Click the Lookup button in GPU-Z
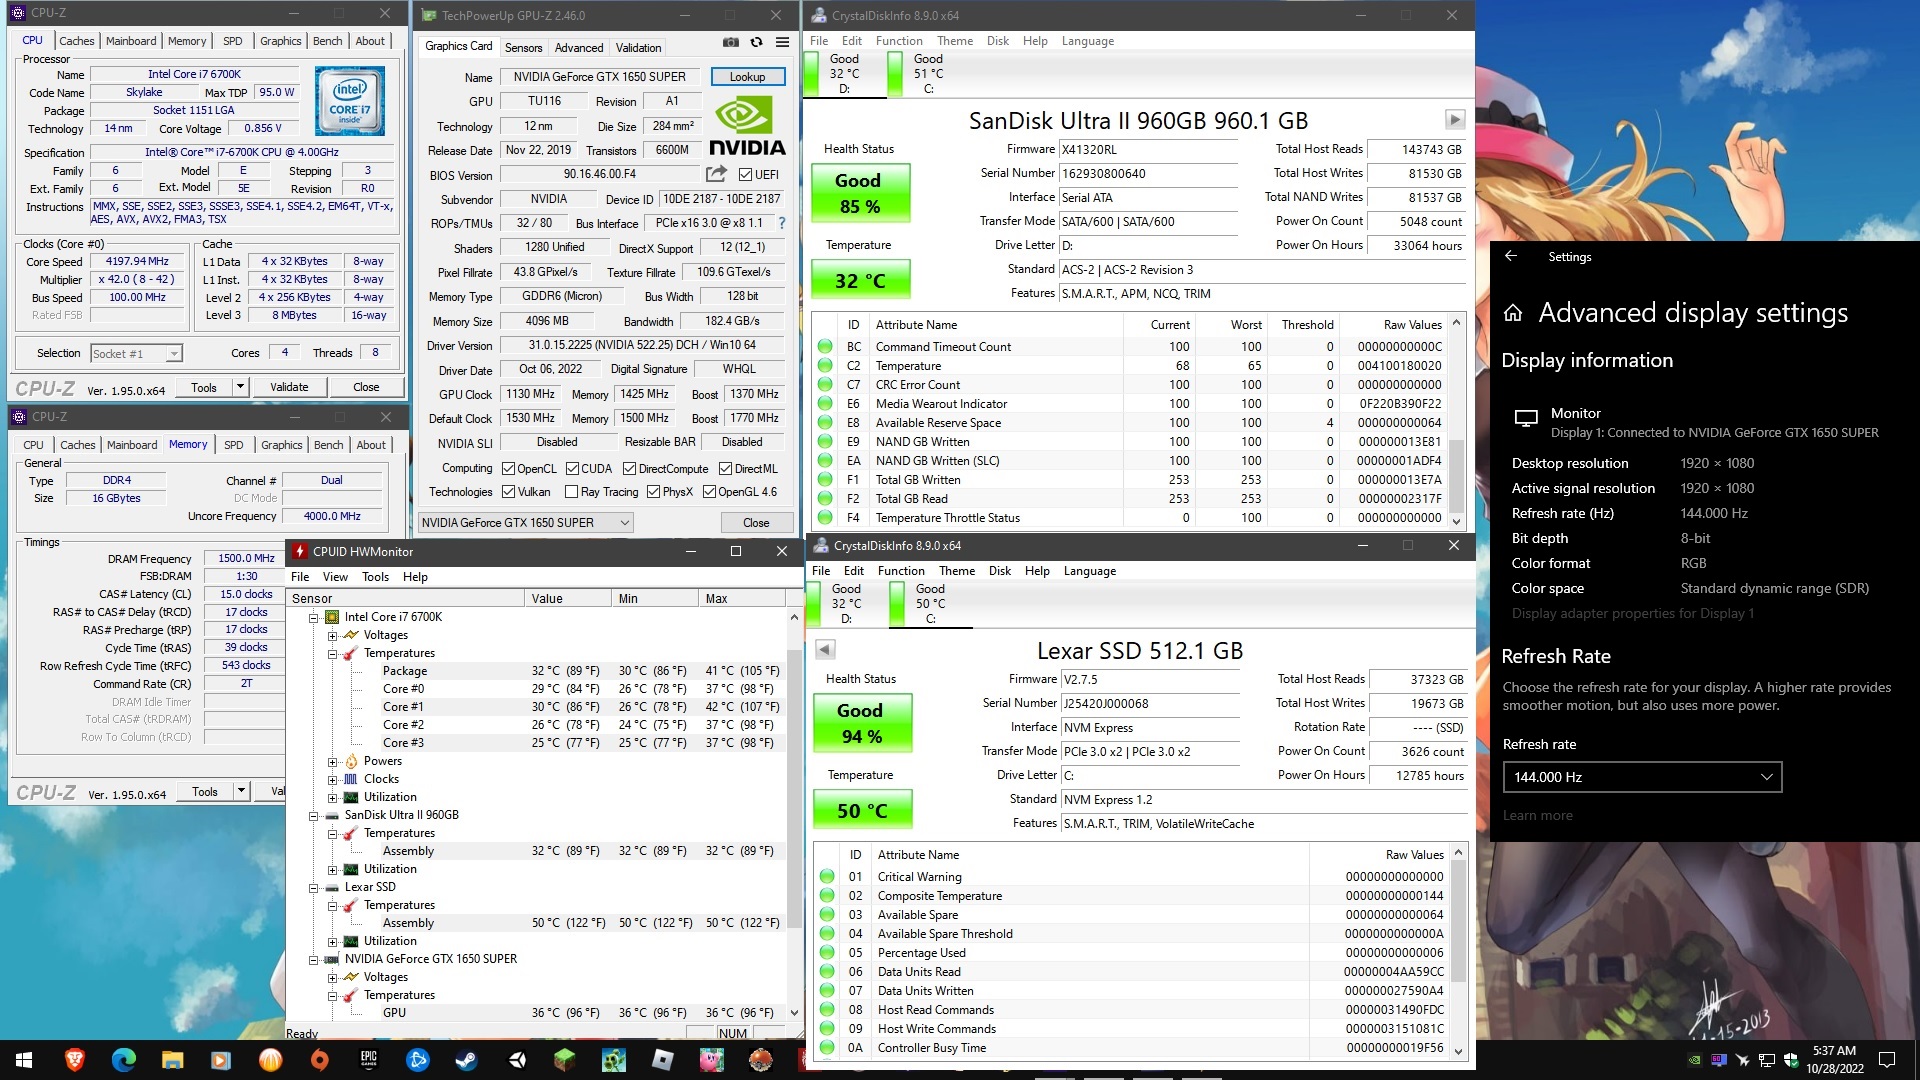This screenshot has width=1920, height=1080. tap(747, 76)
